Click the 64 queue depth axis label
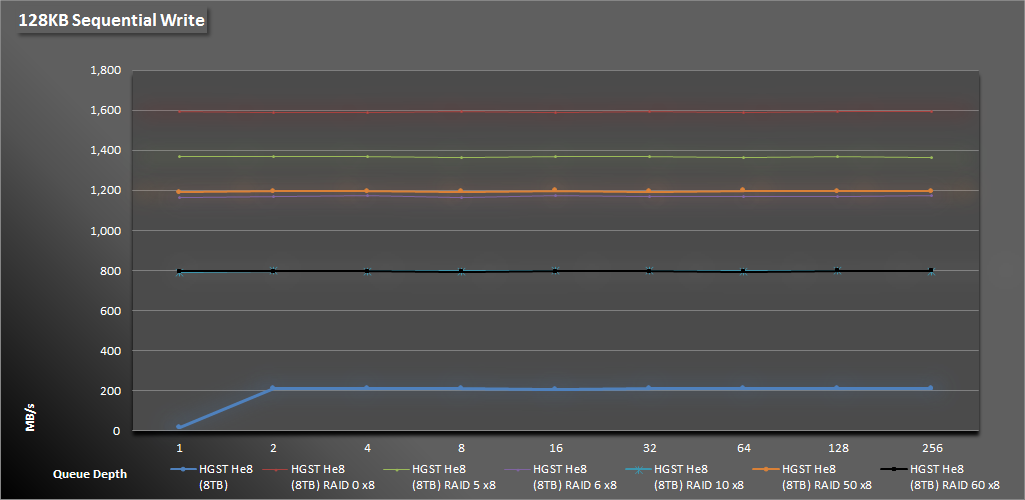1025x500 pixels. [x=743, y=448]
